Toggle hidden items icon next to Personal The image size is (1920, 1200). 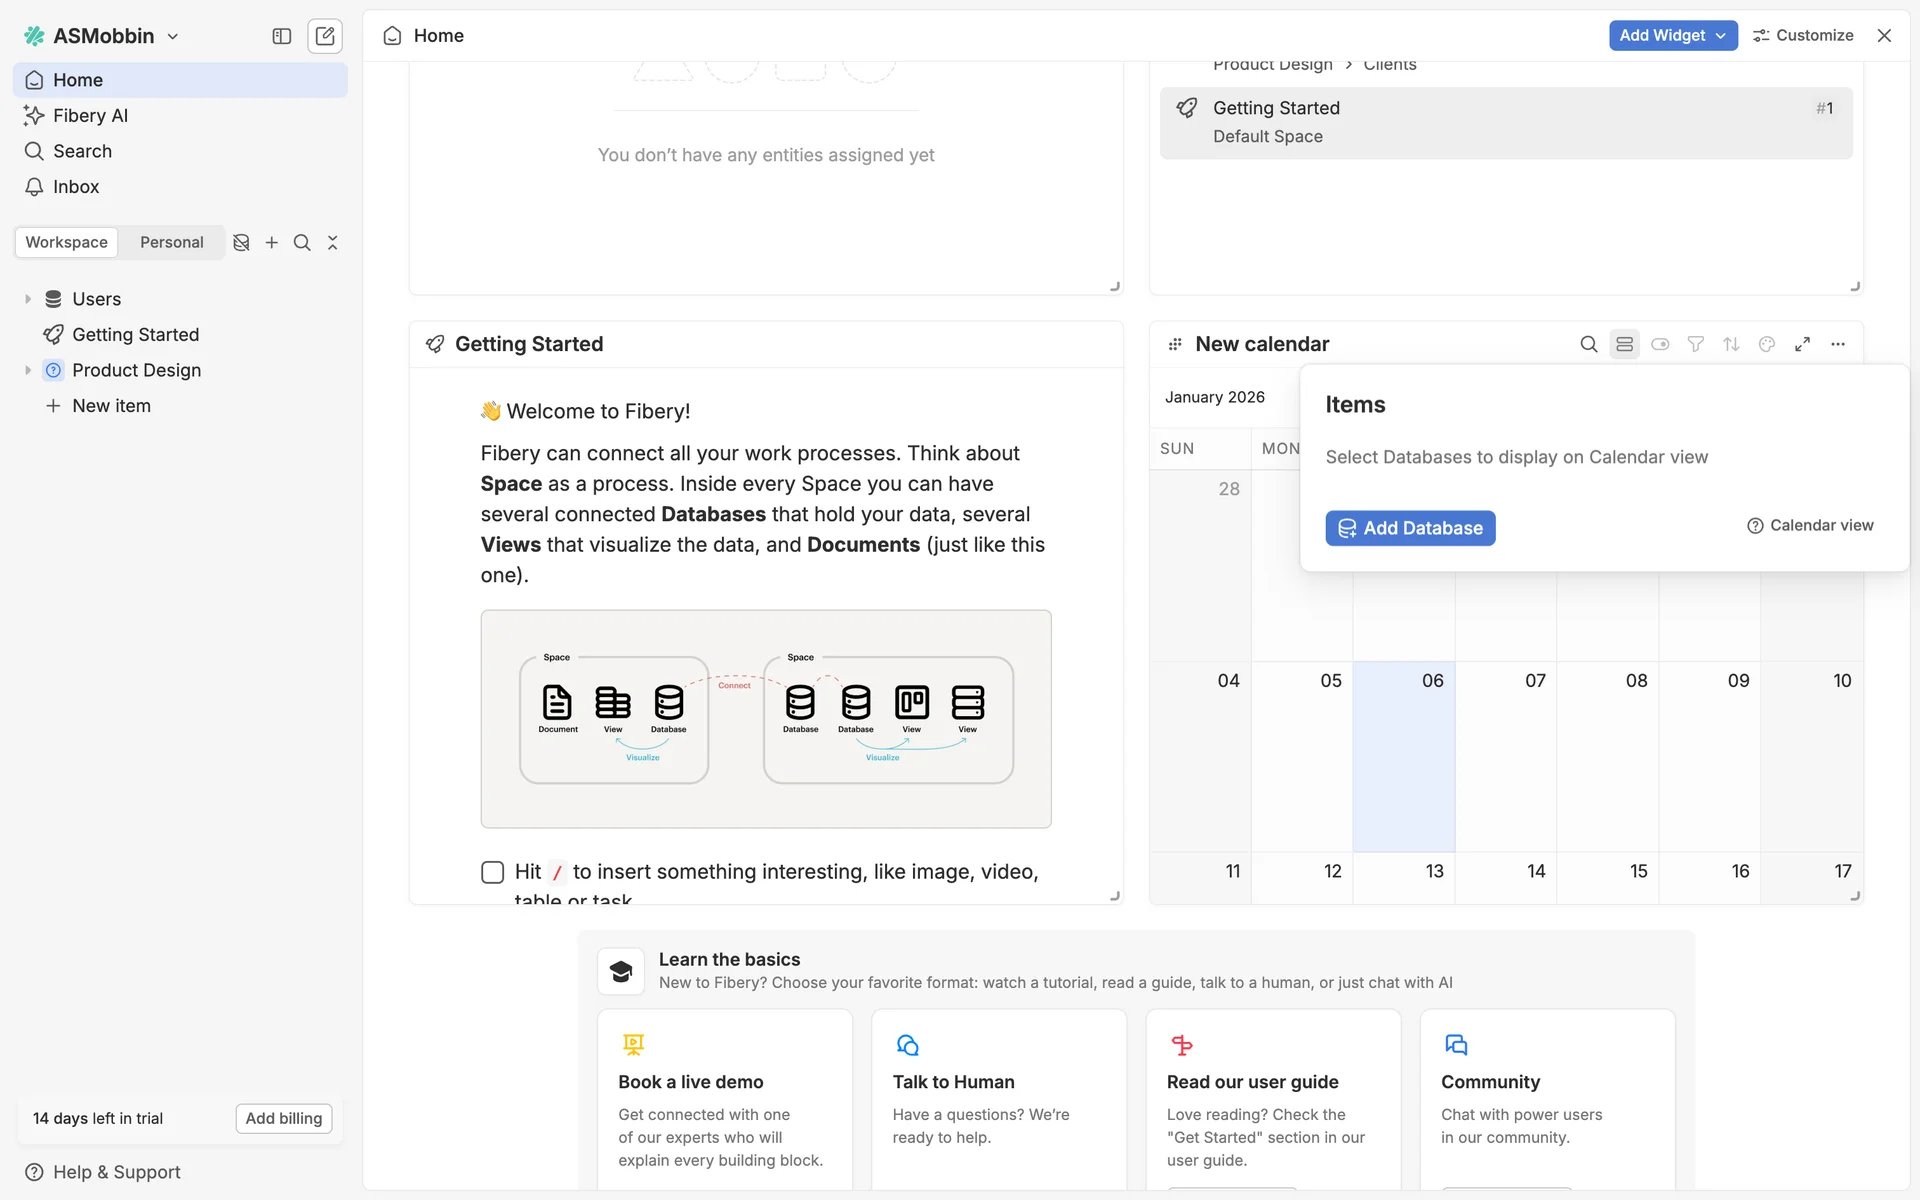point(241,243)
